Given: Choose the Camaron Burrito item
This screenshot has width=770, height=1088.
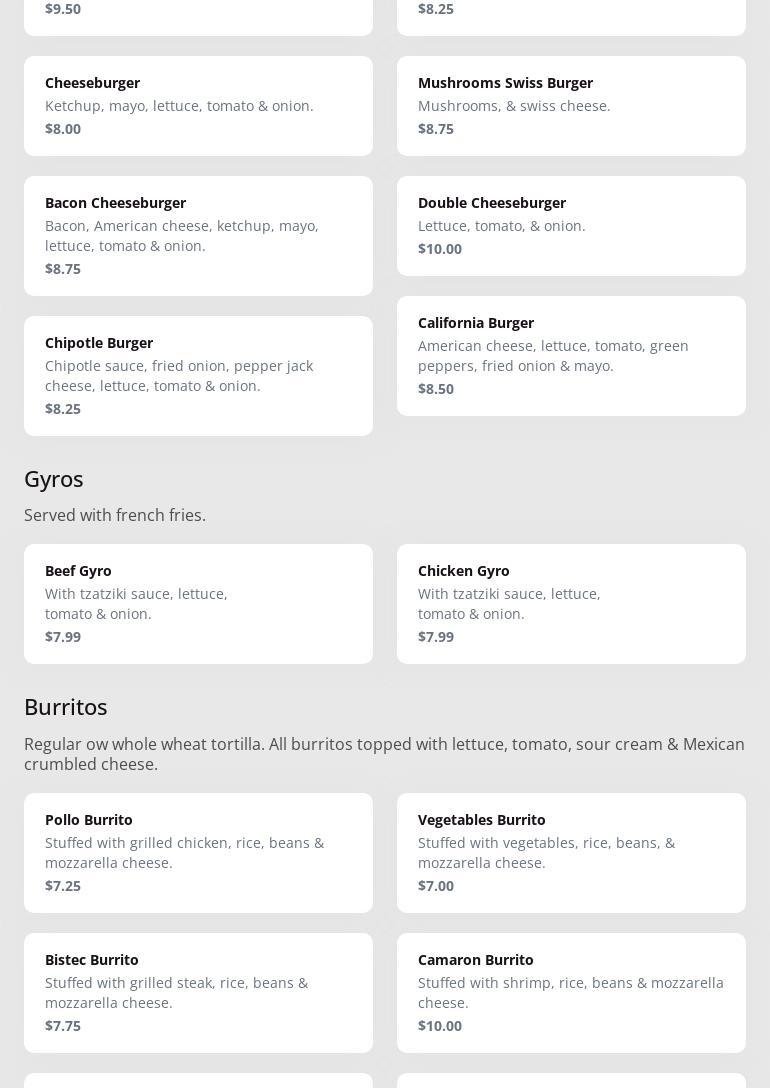Looking at the screenshot, I should pyautogui.click(x=571, y=992).
